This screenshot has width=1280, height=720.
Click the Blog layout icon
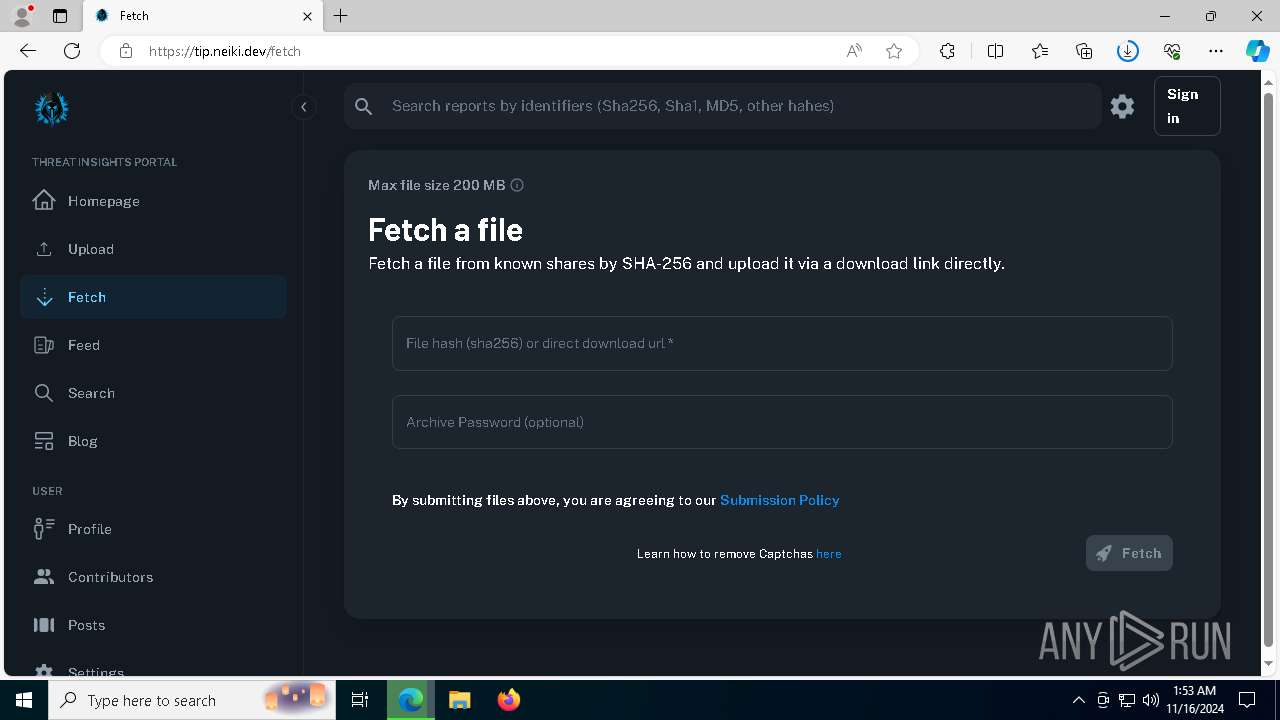(x=44, y=441)
